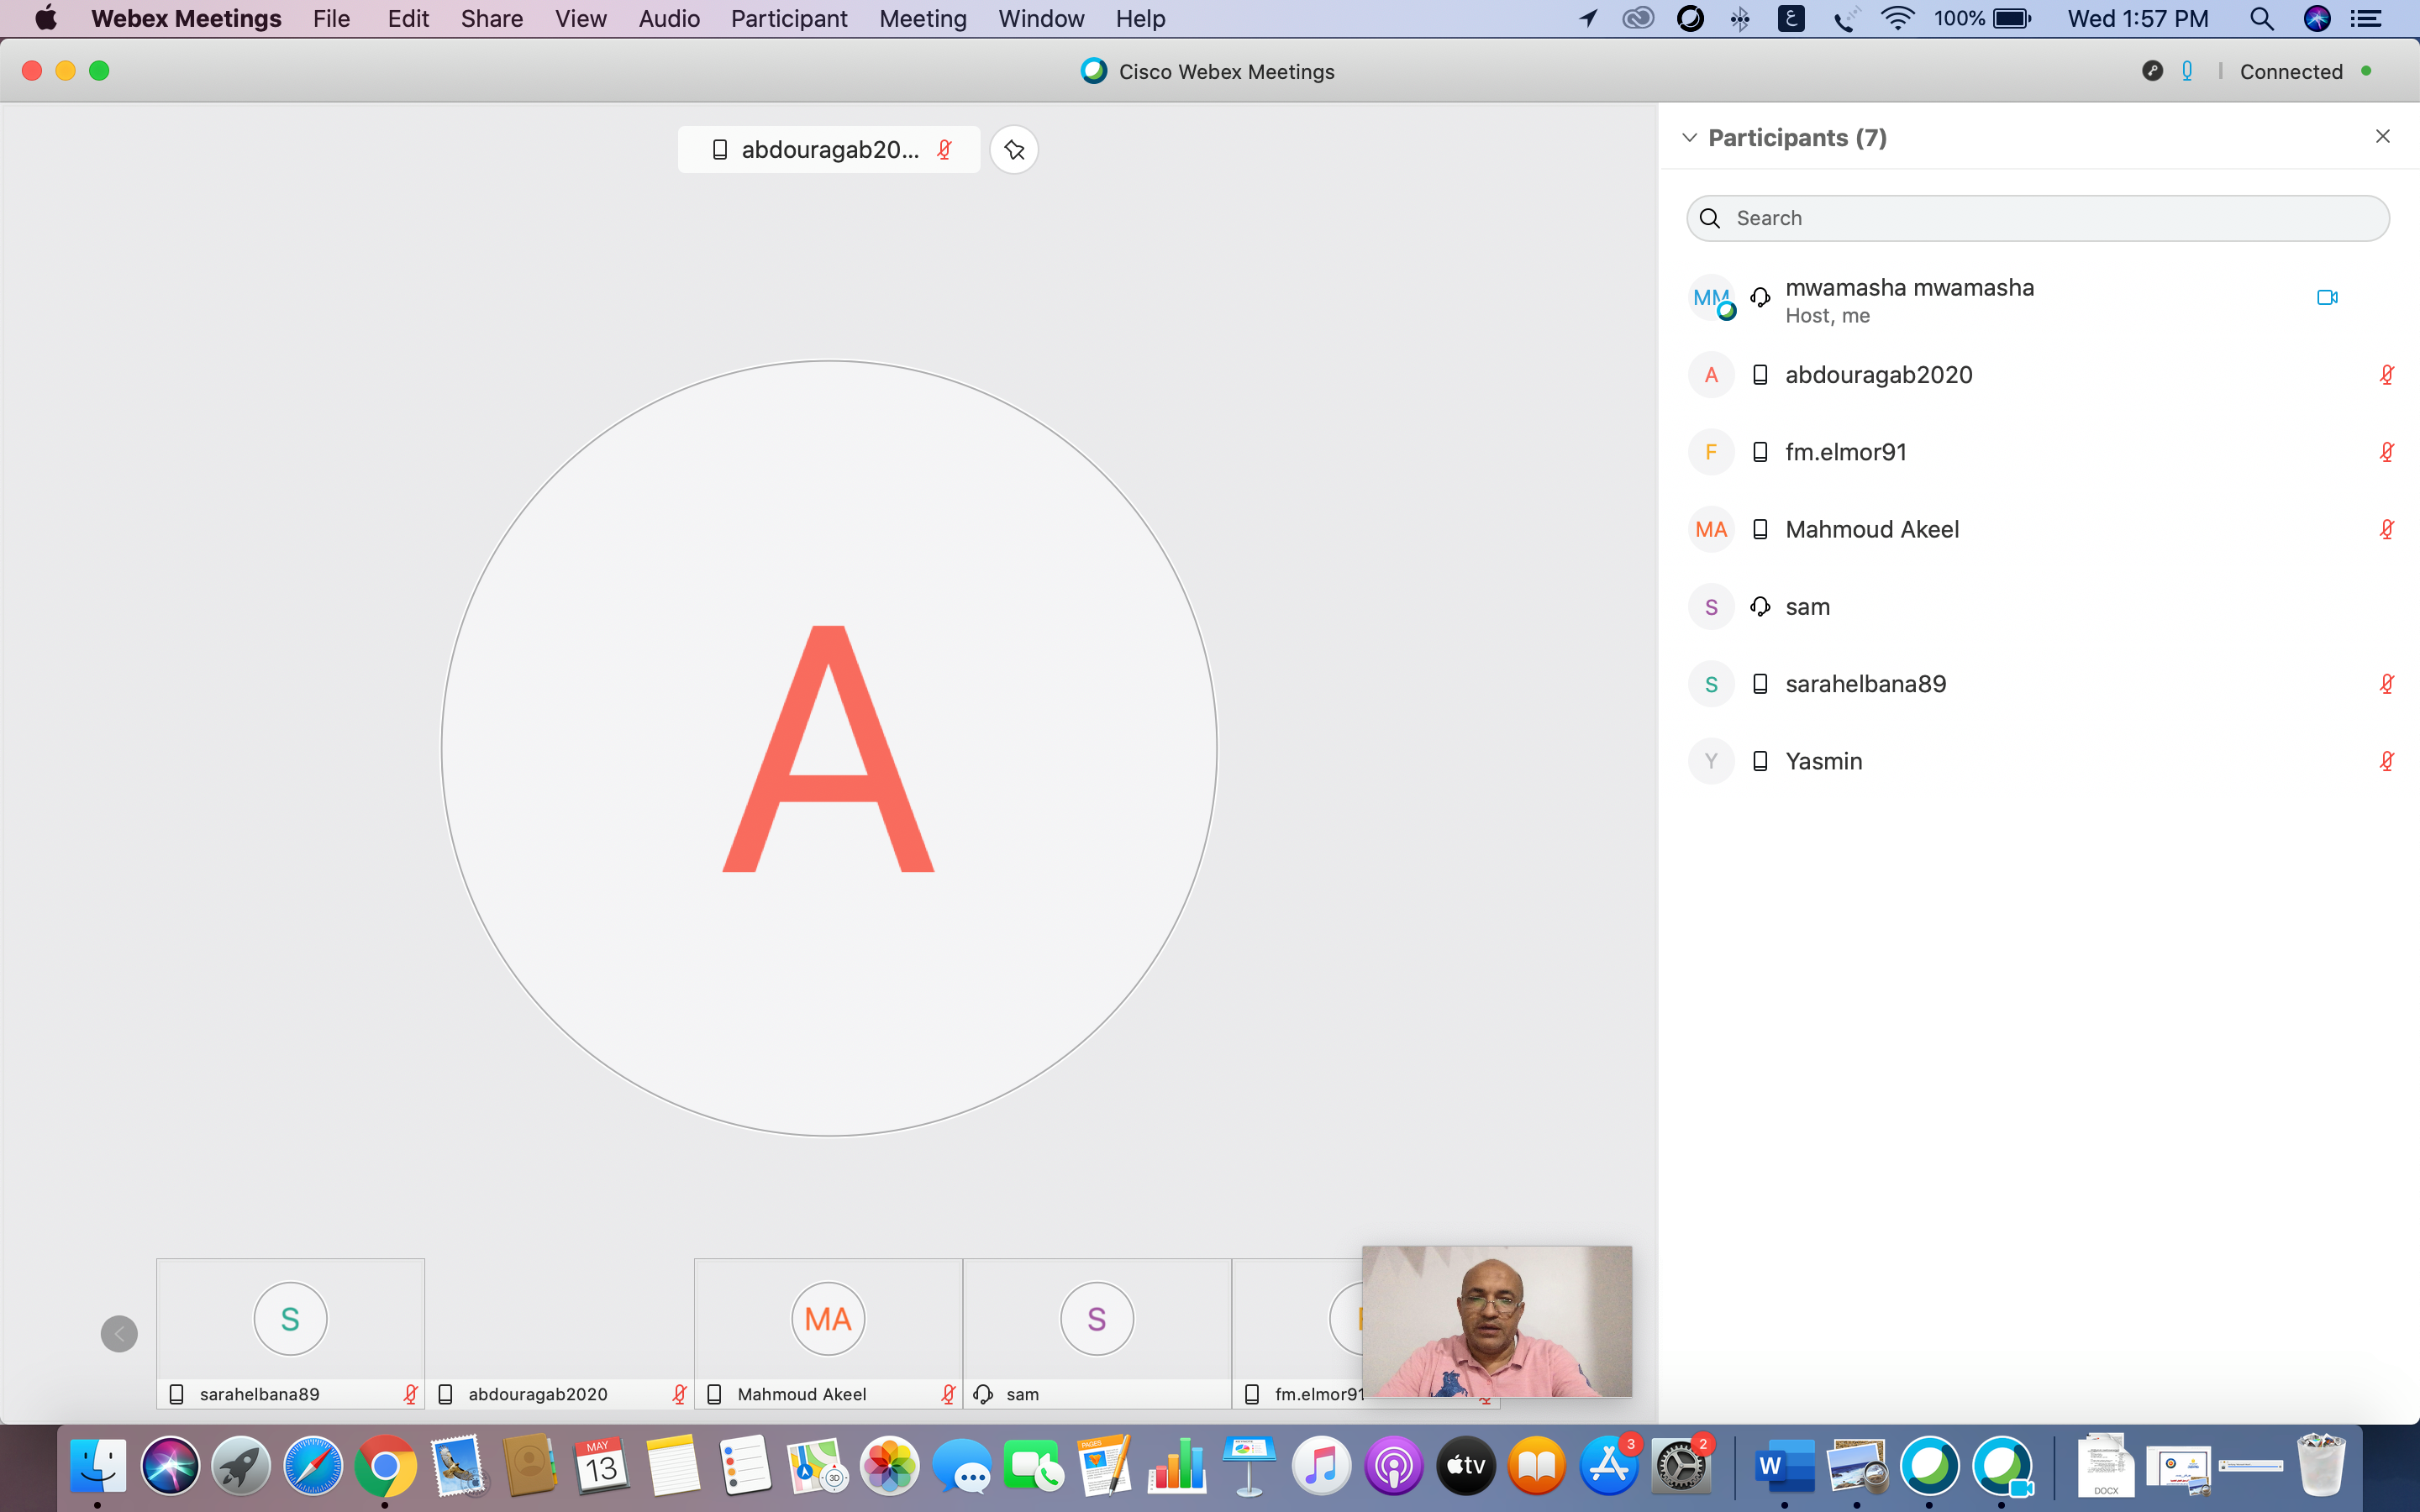Open the Meeting menu
The height and width of the screenshot is (1512, 2420).
coord(922,19)
